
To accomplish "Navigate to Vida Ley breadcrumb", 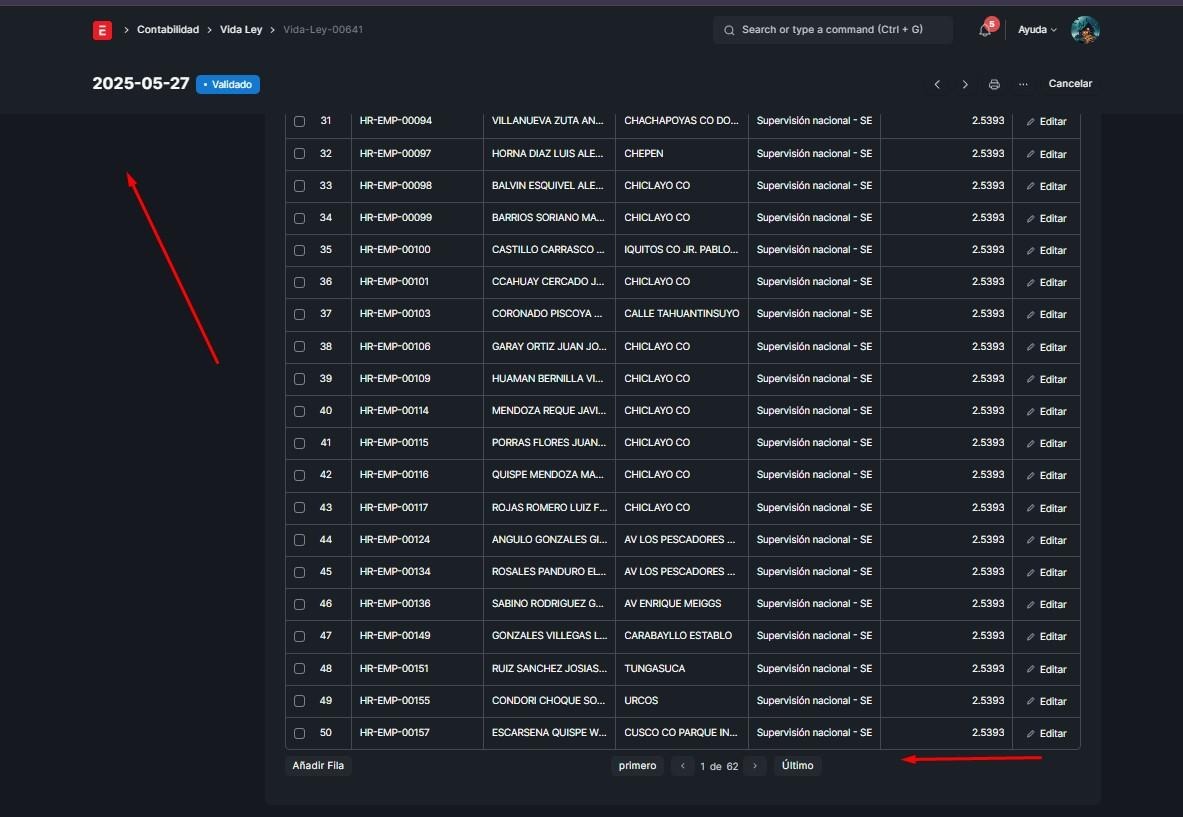I will (x=241, y=30).
